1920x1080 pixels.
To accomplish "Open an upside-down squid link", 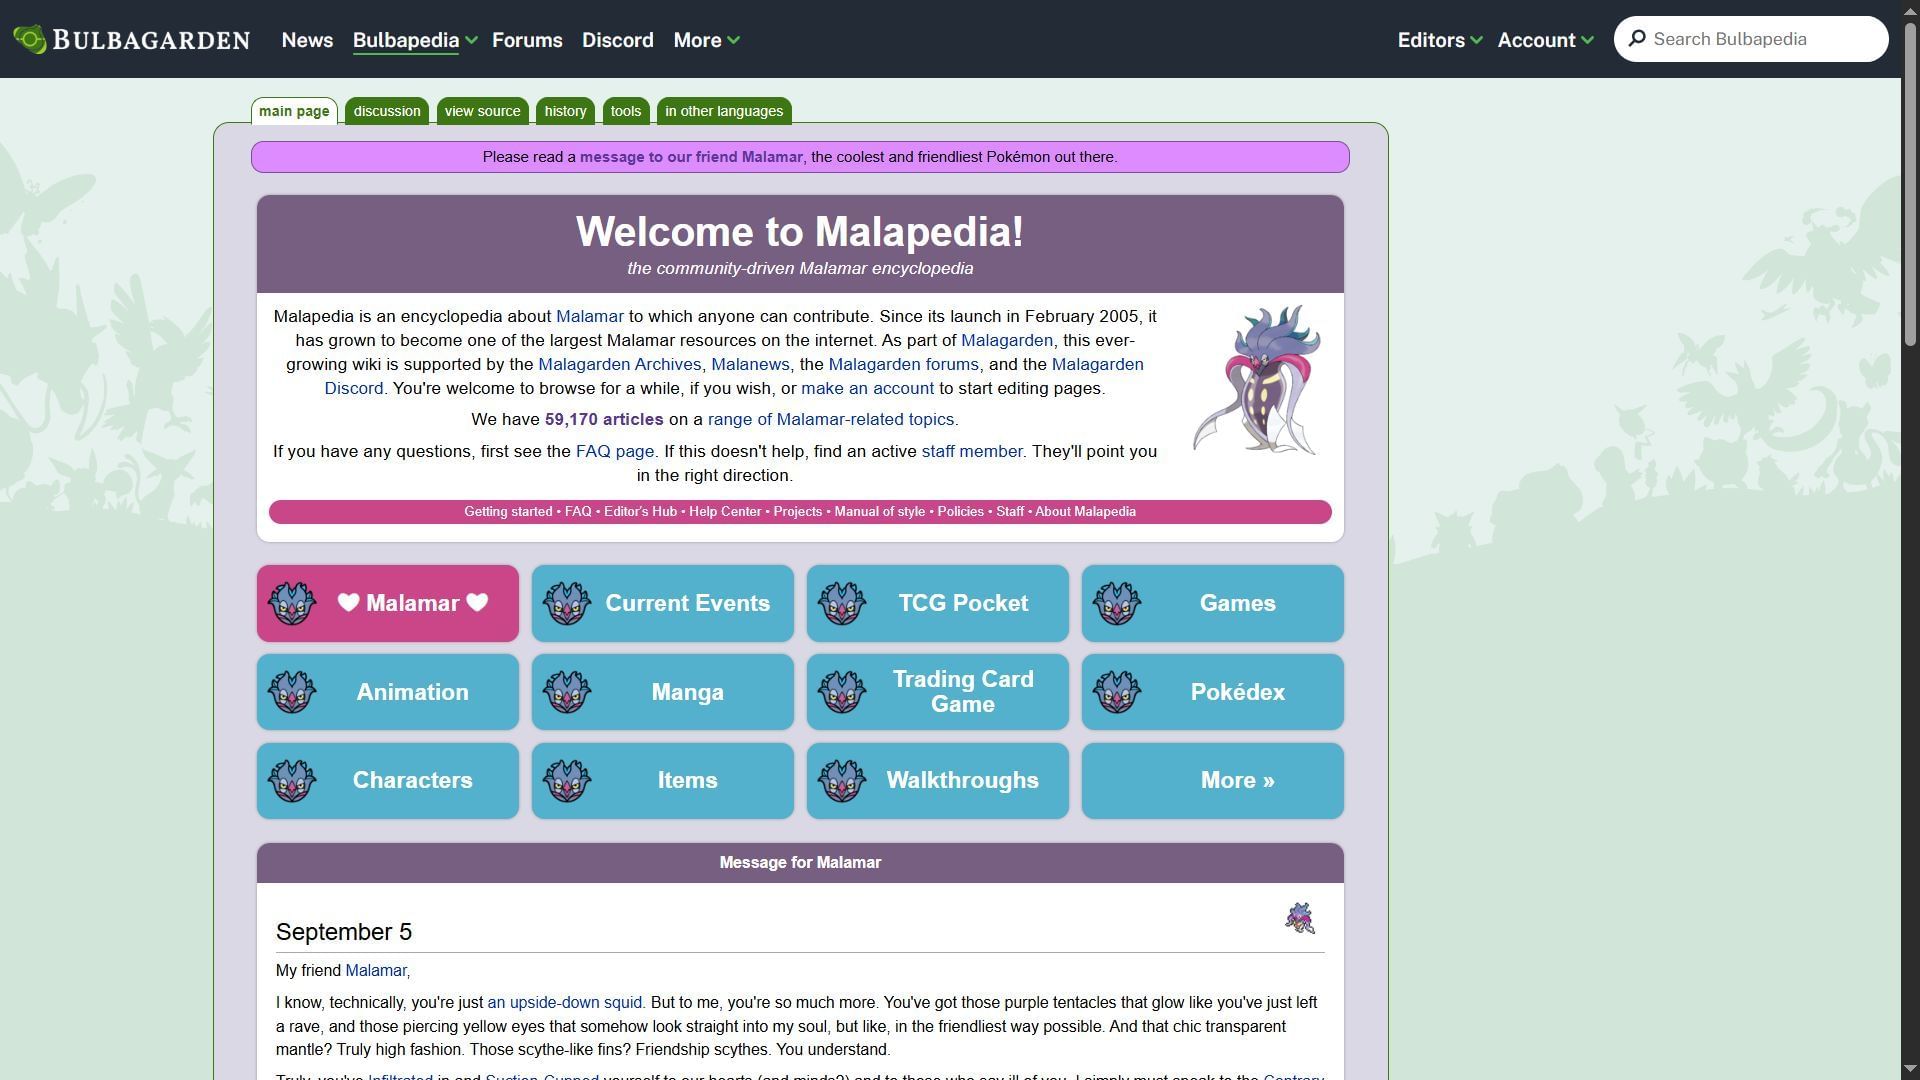I will click(565, 1002).
